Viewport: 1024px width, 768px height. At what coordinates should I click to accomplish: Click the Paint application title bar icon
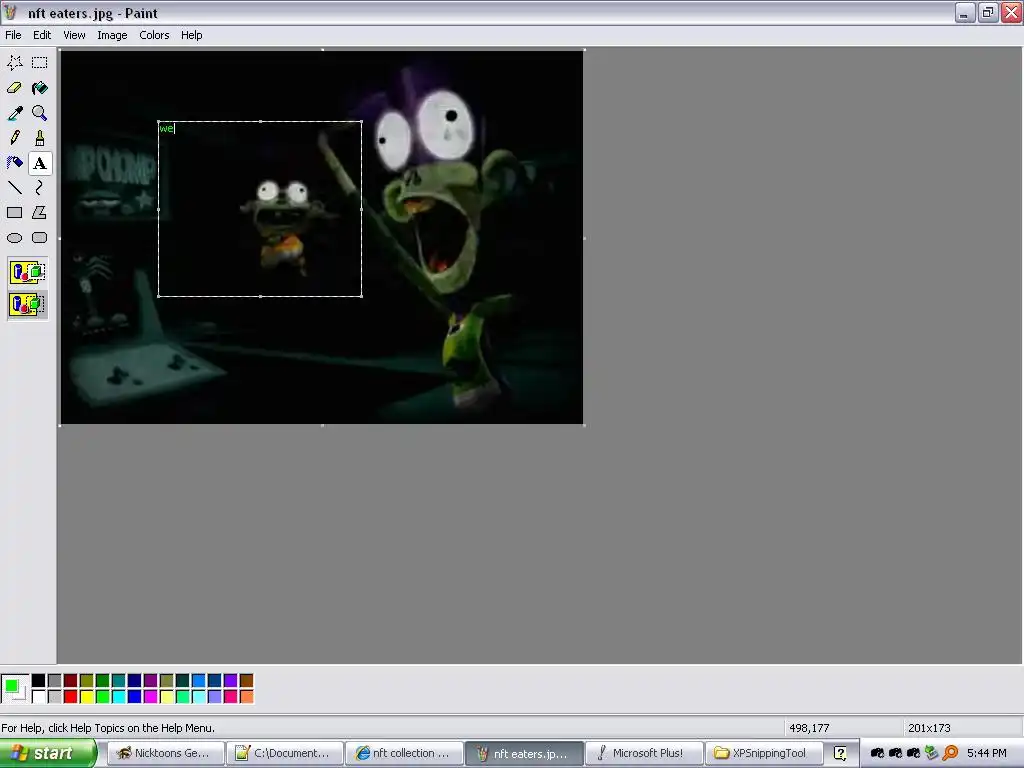(10, 12)
